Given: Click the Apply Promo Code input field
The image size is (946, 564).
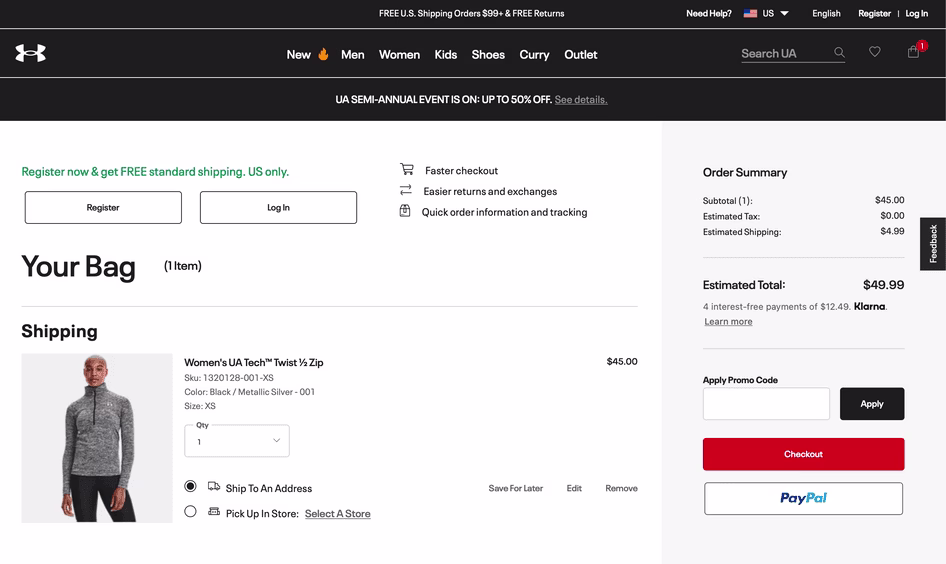Looking at the screenshot, I should coord(766,404).
